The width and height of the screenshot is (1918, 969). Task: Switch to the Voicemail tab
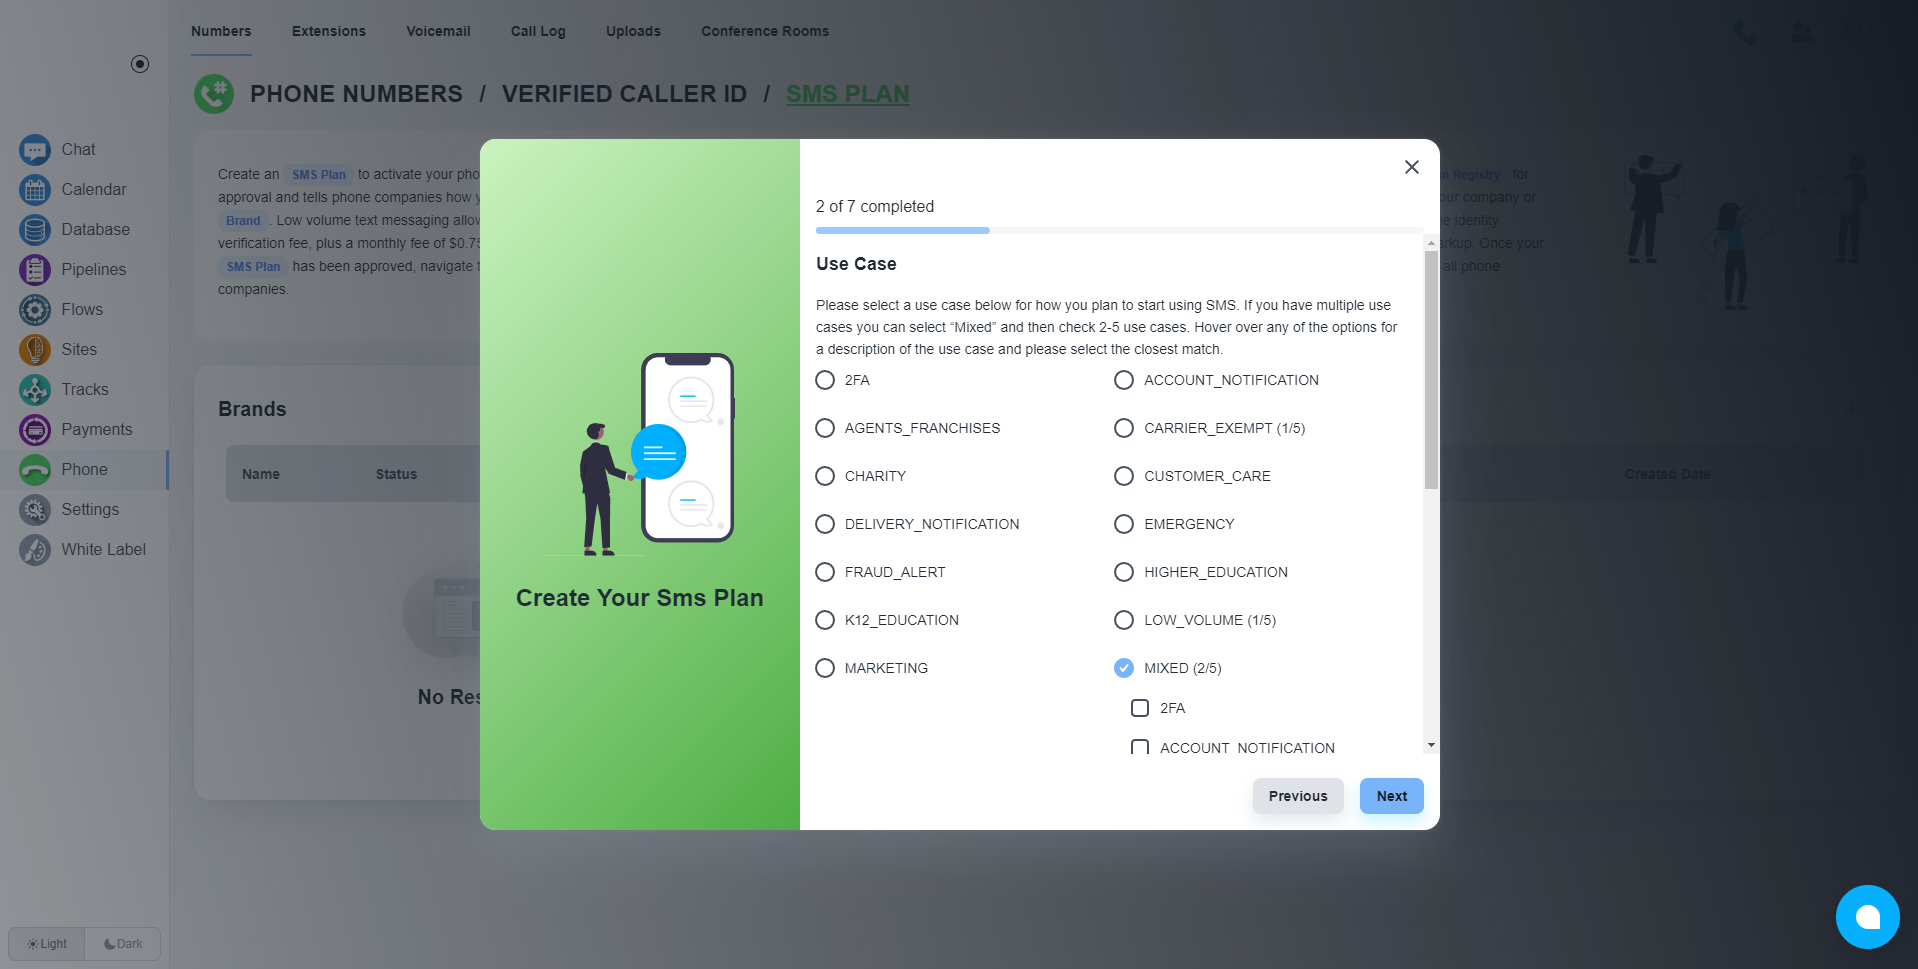pyautogui.click(x=438, y=31)
